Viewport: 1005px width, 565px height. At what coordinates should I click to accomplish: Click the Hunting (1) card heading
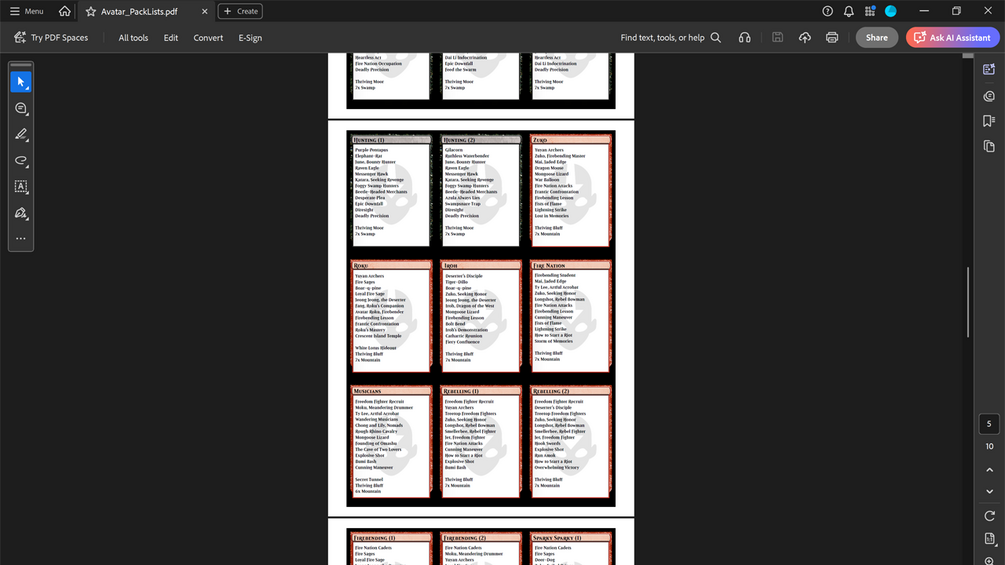[x=369, y=140]
